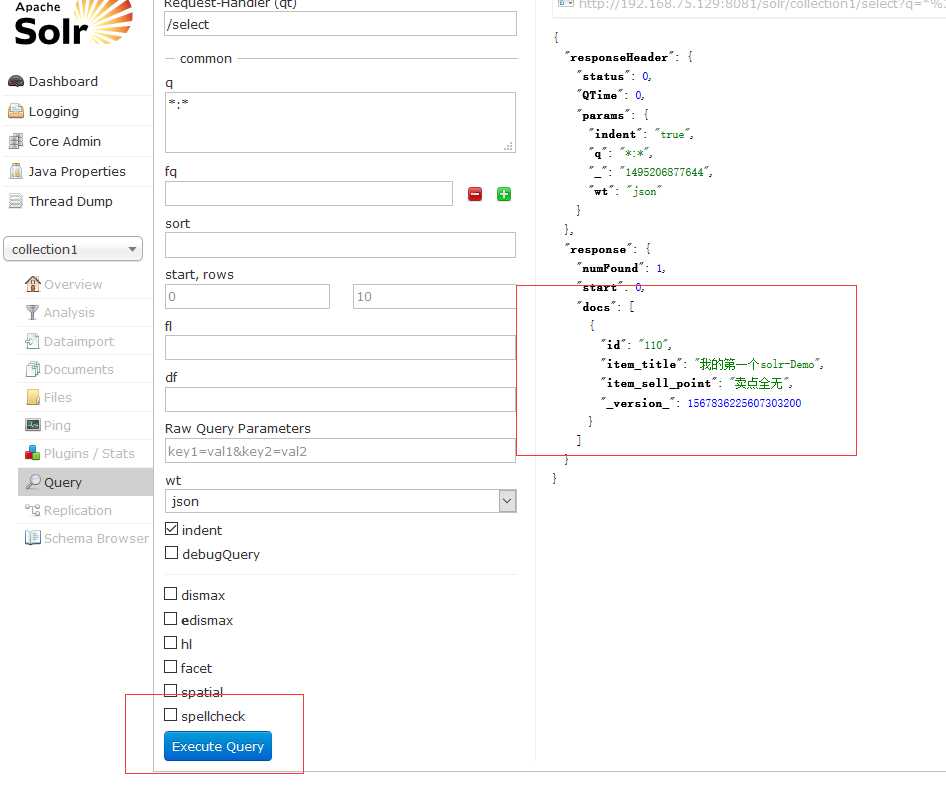
Task: Click the fq filter query field
Action: tap(308, 194)
